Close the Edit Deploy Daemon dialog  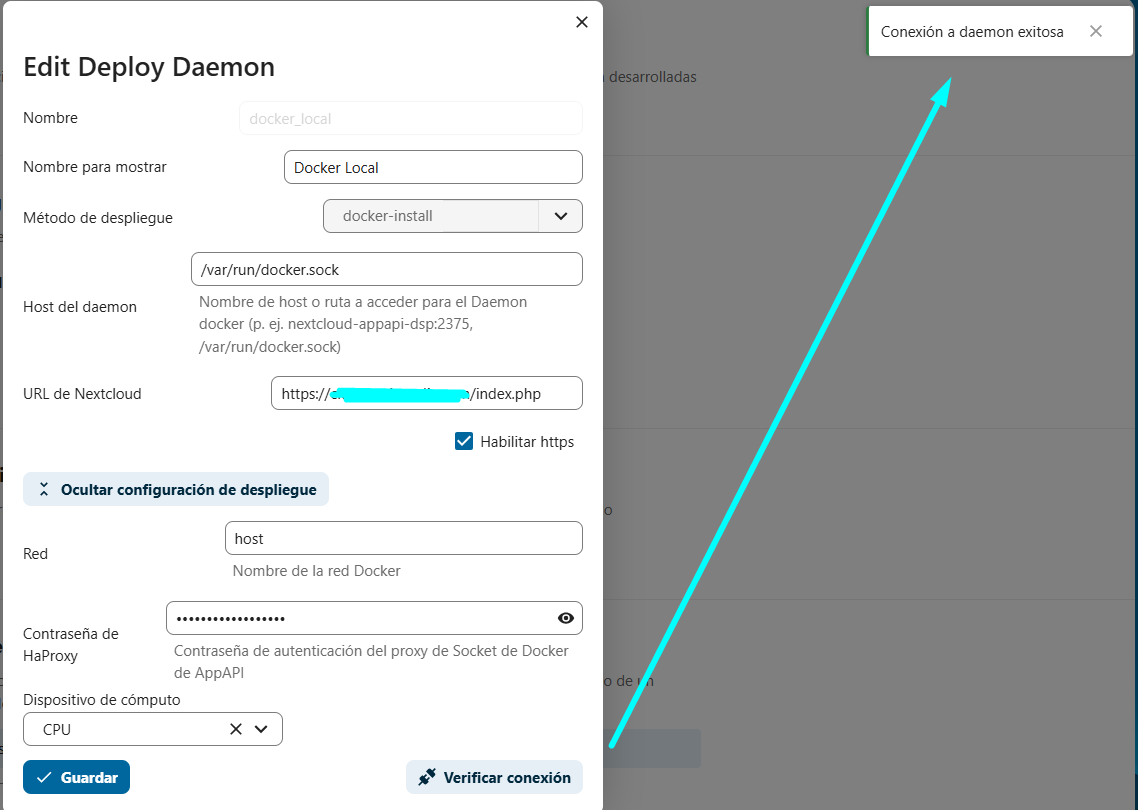point(582,22)
